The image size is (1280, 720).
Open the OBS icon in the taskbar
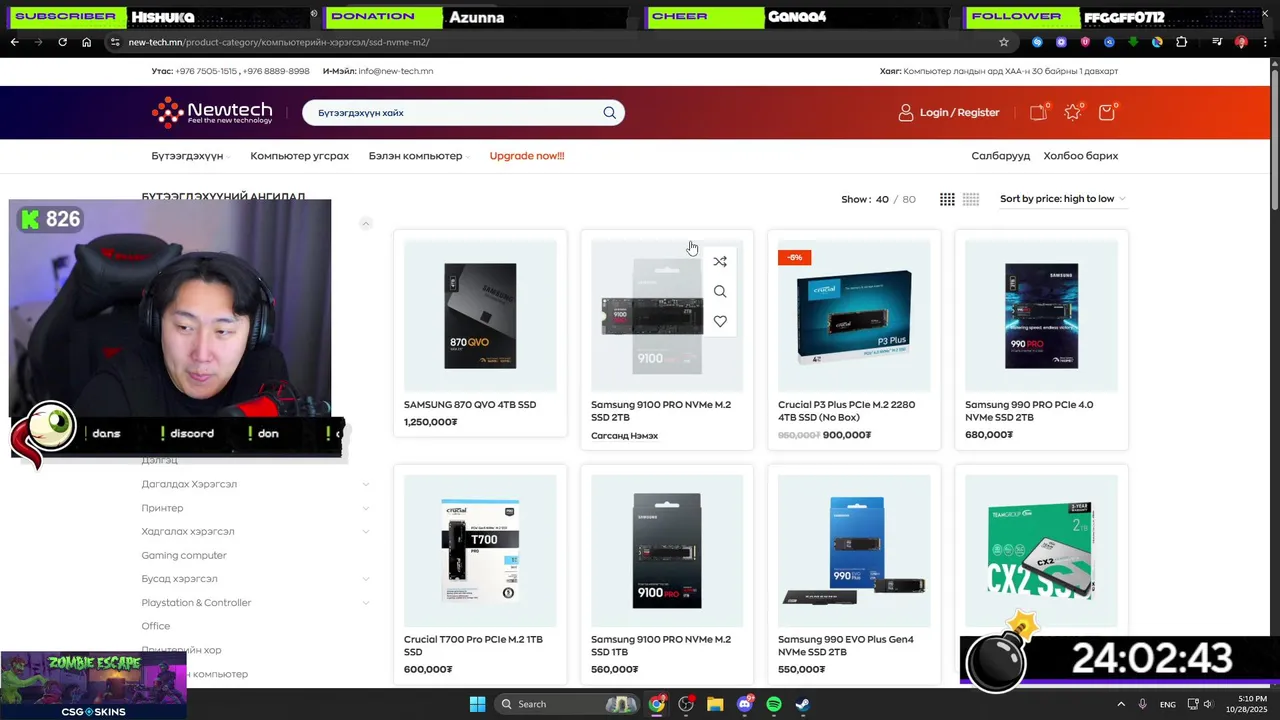[x=686, y=704]
